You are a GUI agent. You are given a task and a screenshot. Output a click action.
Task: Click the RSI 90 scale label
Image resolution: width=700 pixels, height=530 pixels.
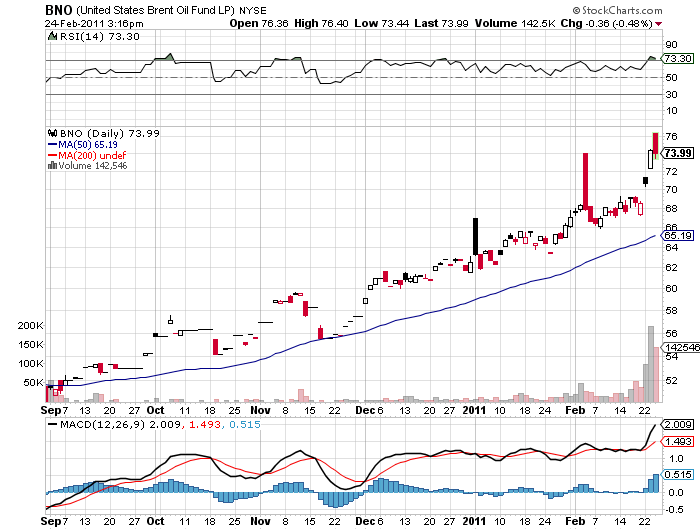pyautogui.click(x=671, y=44)
